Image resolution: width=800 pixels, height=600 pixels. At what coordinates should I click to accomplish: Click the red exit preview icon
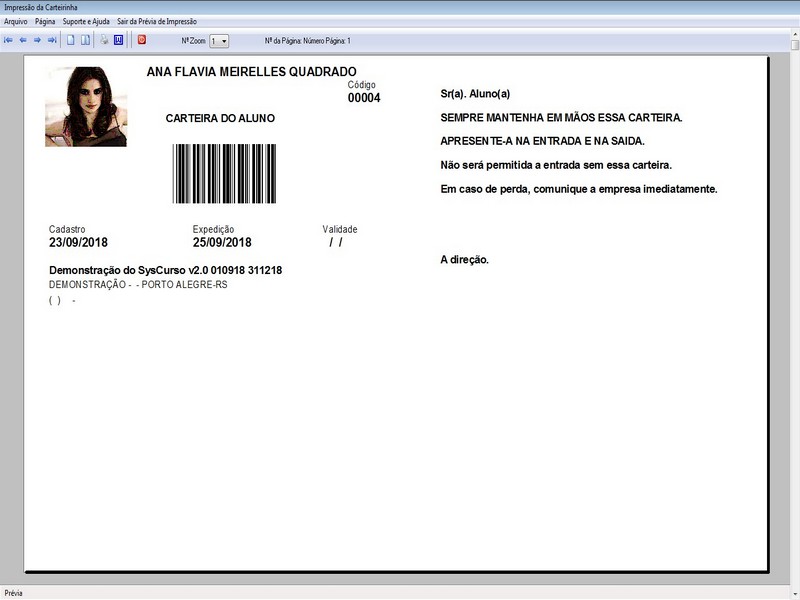click(x=142, y=41)
